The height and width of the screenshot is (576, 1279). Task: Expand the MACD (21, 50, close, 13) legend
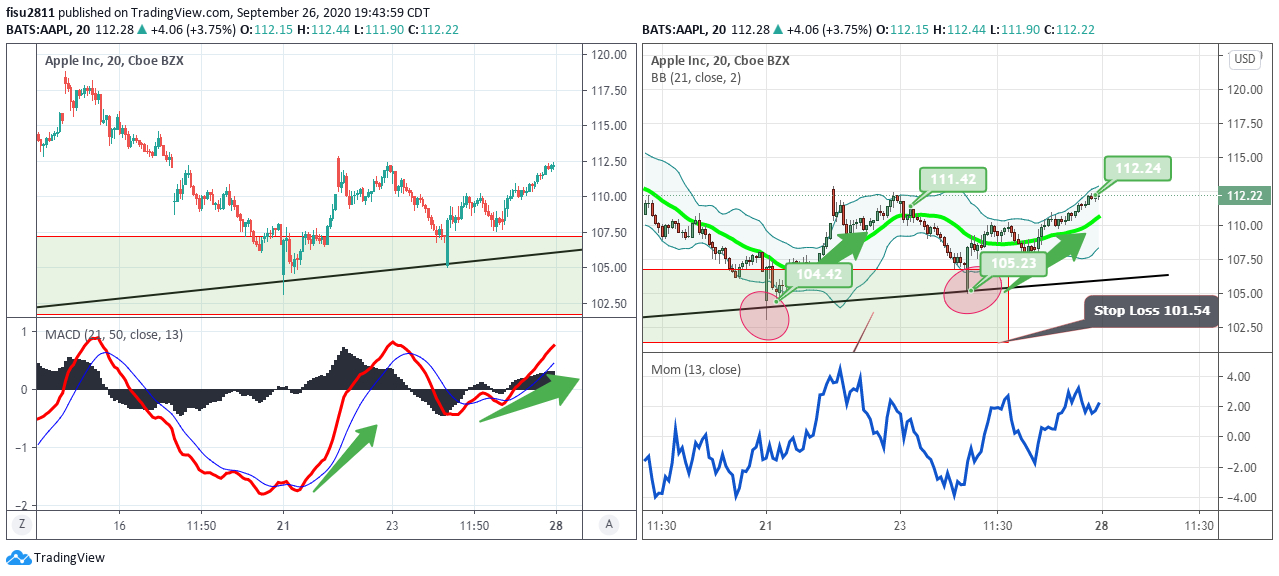pyautogui.click(x=112, y=334)
